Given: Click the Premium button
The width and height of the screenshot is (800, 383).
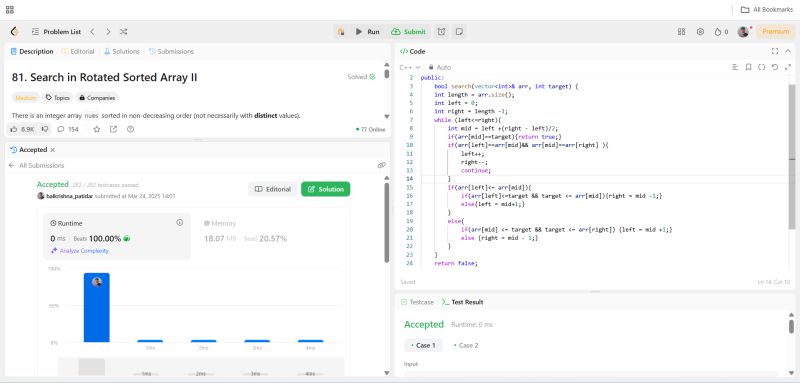Looking at the screenshot, I should tap(776, 32).
